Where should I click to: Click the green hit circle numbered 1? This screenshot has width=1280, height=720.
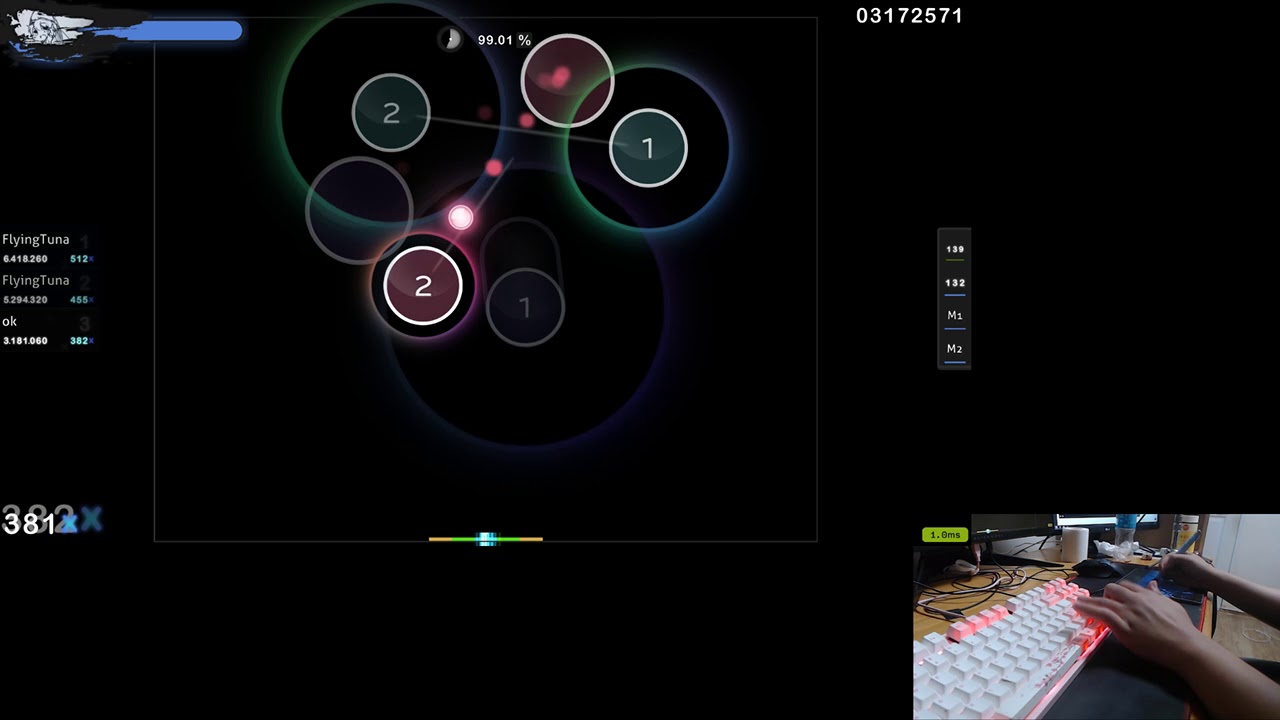point(648,148)
